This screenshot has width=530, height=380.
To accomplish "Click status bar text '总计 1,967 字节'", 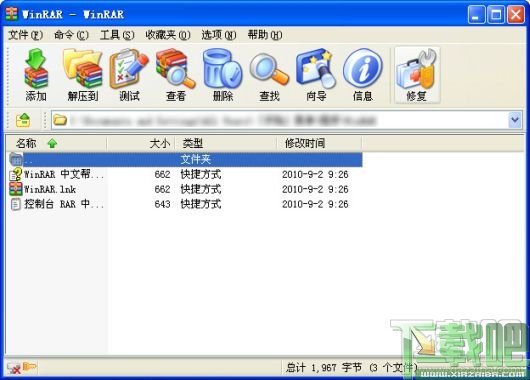I will [324, 367].
